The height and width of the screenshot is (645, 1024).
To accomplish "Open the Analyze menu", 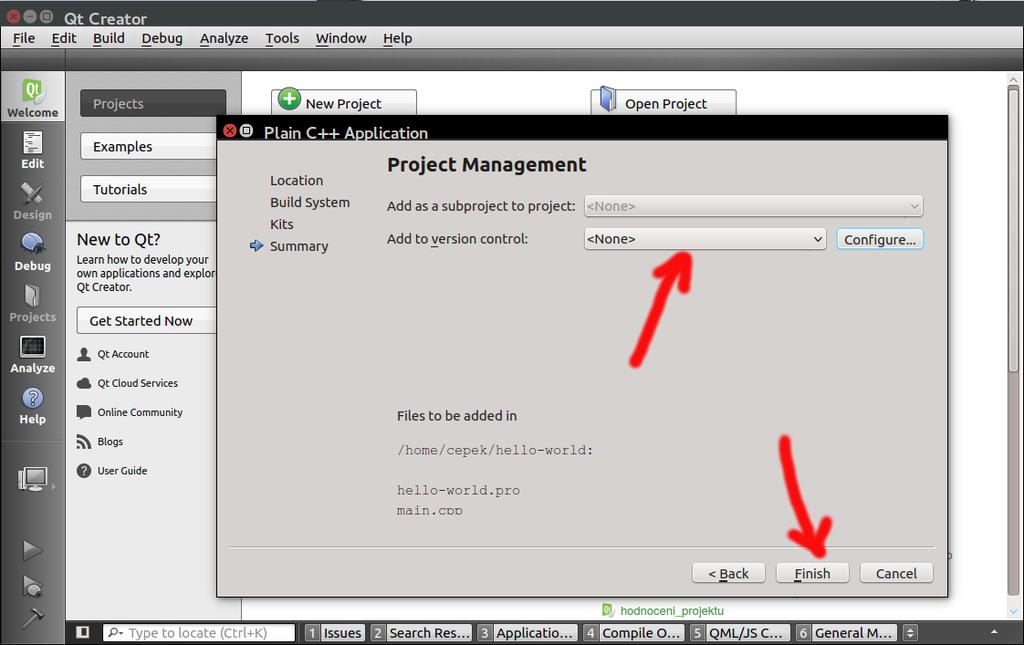I will [224, 38].
